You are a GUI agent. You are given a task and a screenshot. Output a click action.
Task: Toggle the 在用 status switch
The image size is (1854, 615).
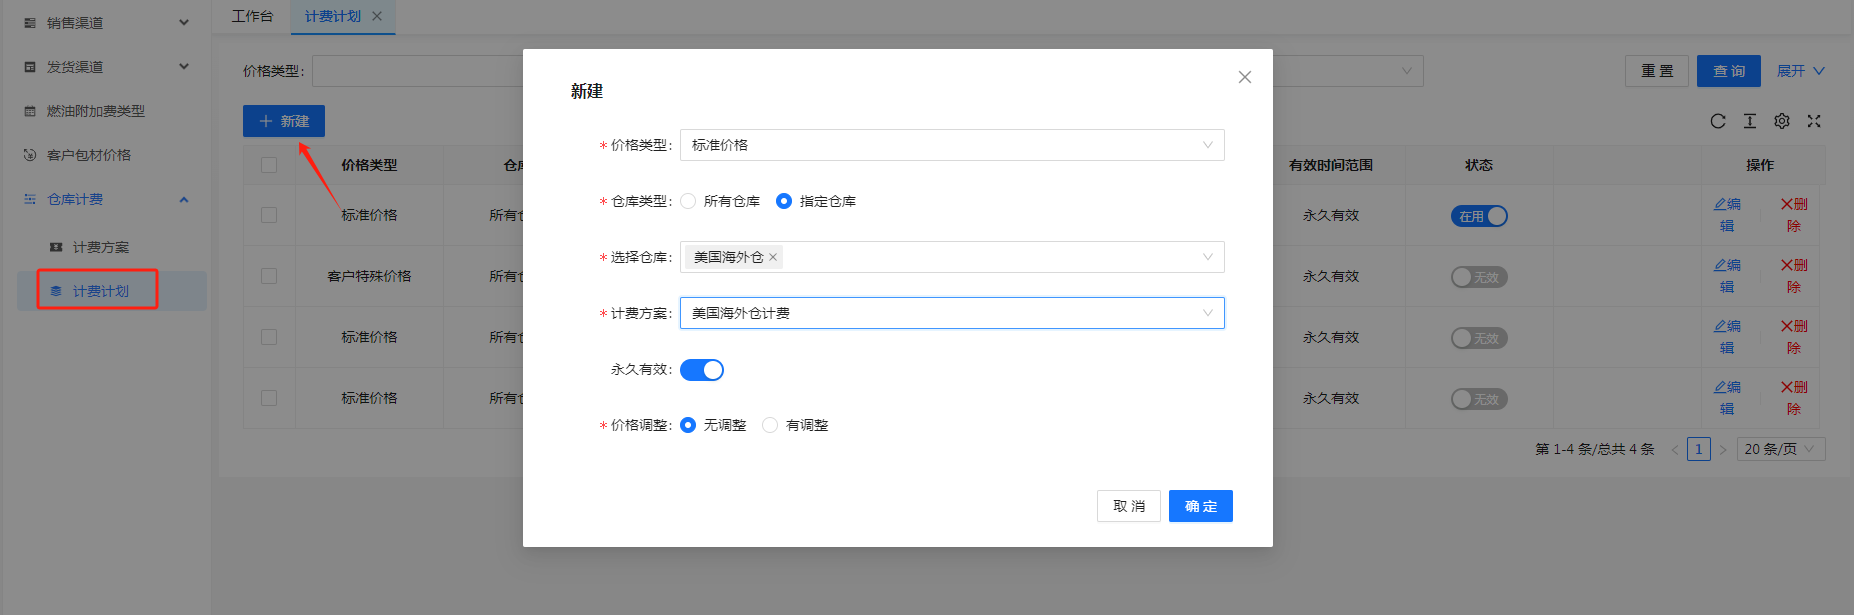(1478, 216)
